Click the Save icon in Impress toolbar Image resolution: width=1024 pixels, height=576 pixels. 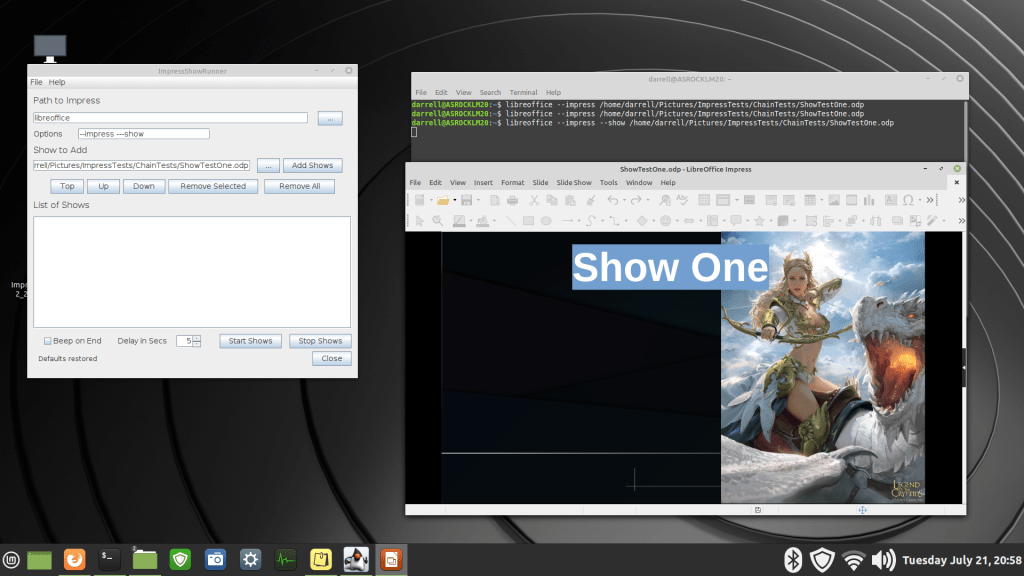point(465,200)
